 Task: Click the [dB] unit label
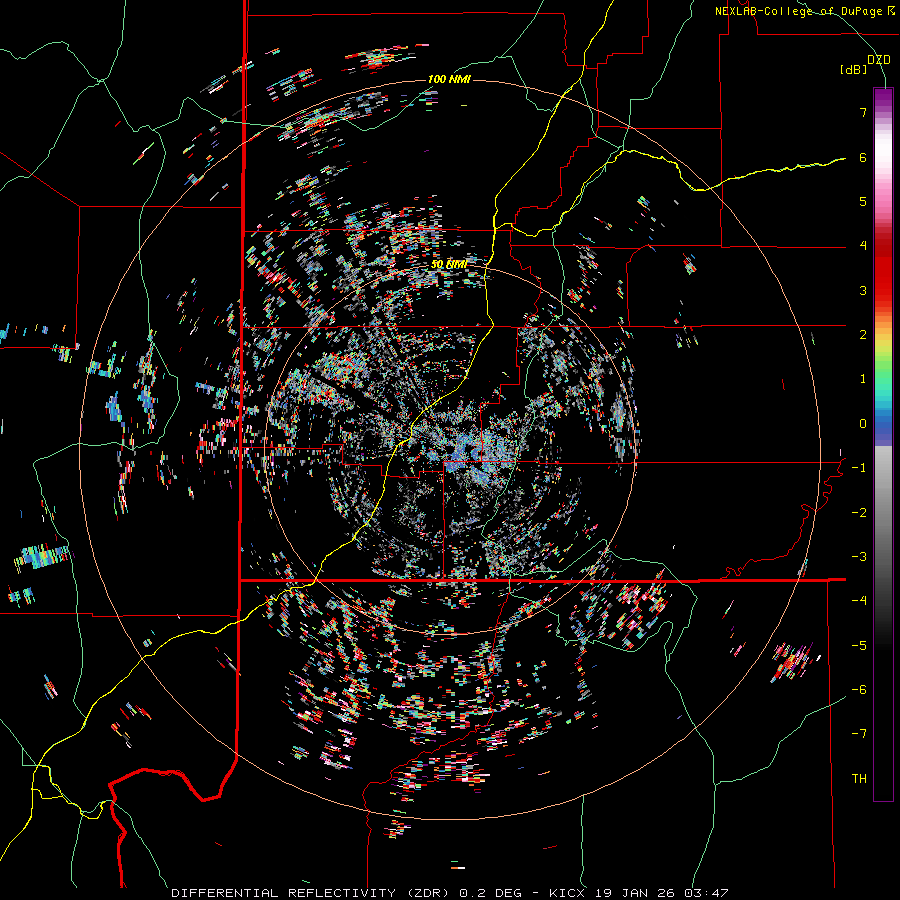[x=854, y=69]
